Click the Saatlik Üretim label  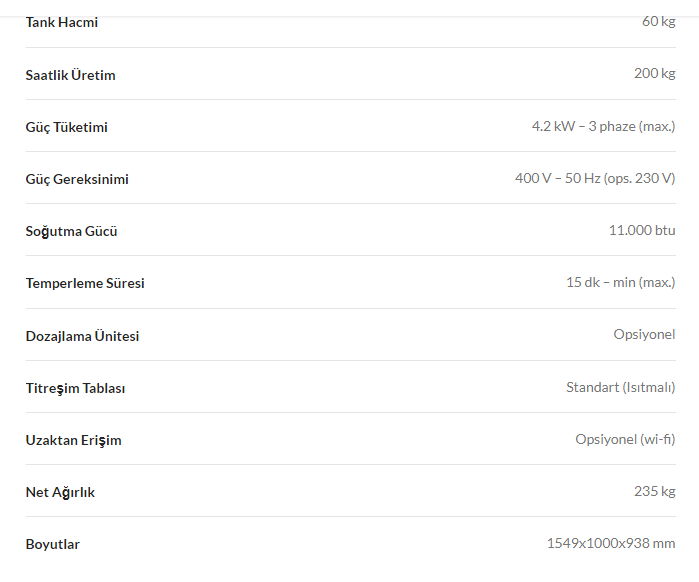(70, 75)
